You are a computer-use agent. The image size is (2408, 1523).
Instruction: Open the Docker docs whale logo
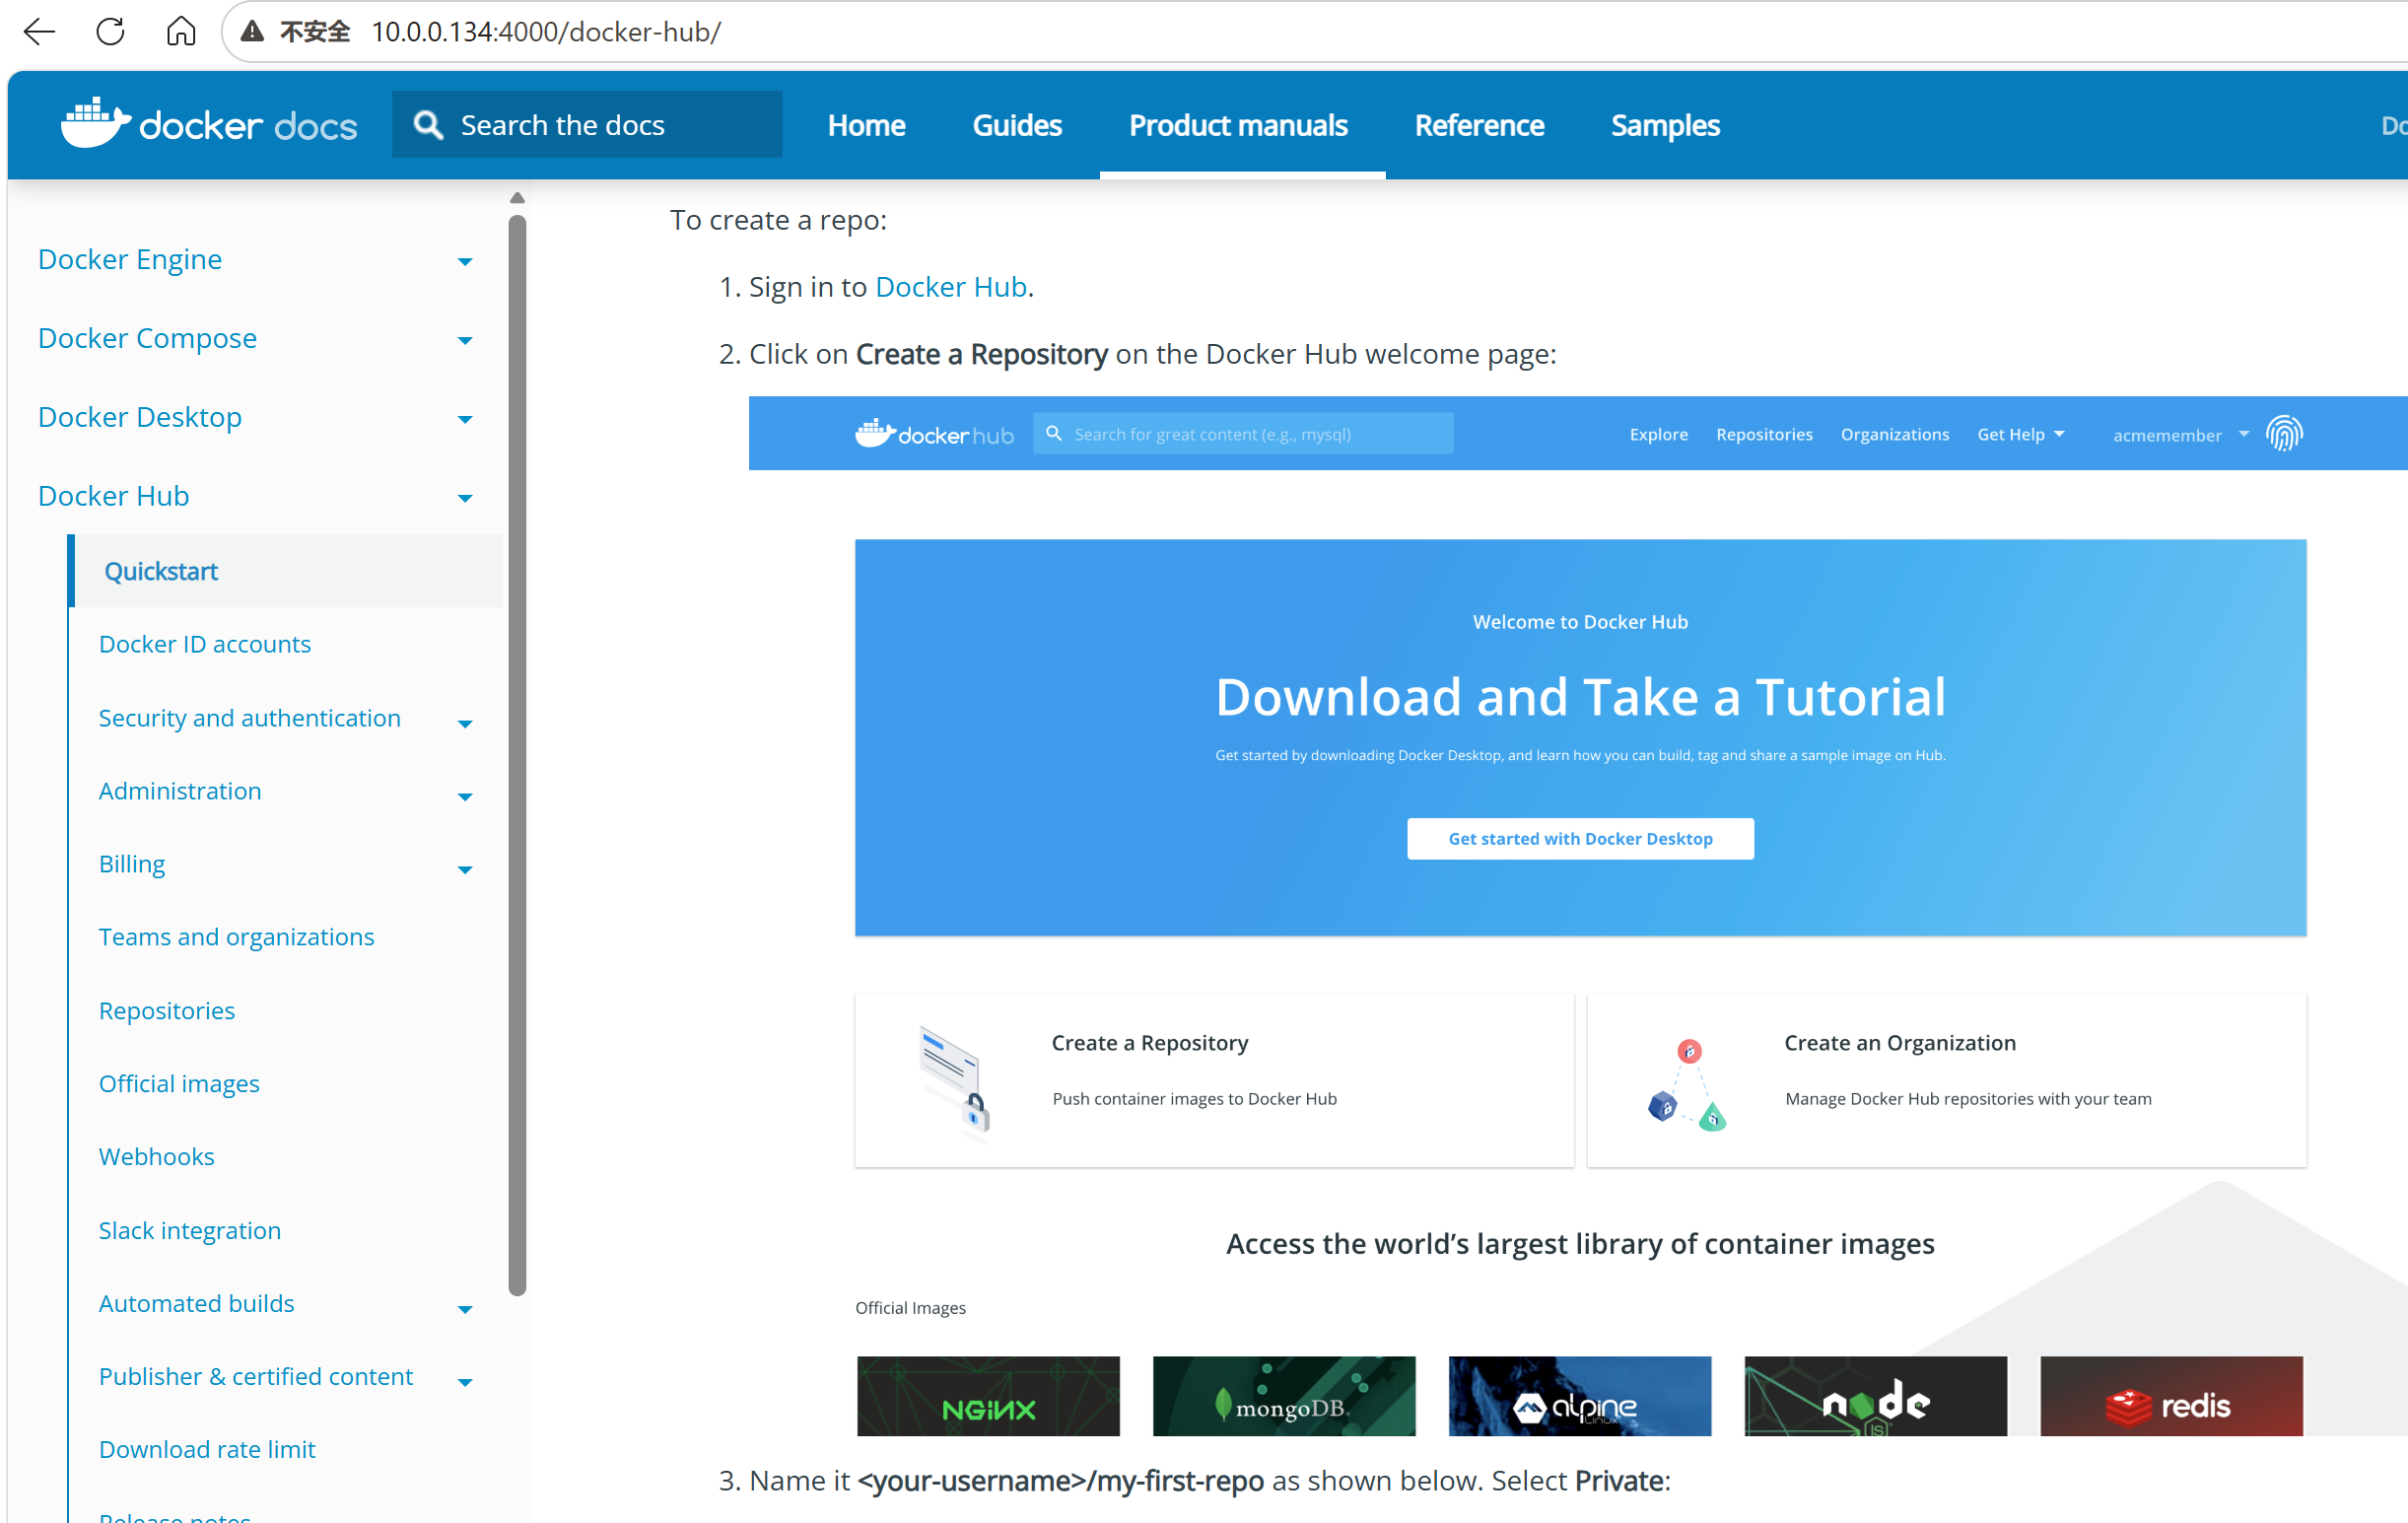pos(209,124)
